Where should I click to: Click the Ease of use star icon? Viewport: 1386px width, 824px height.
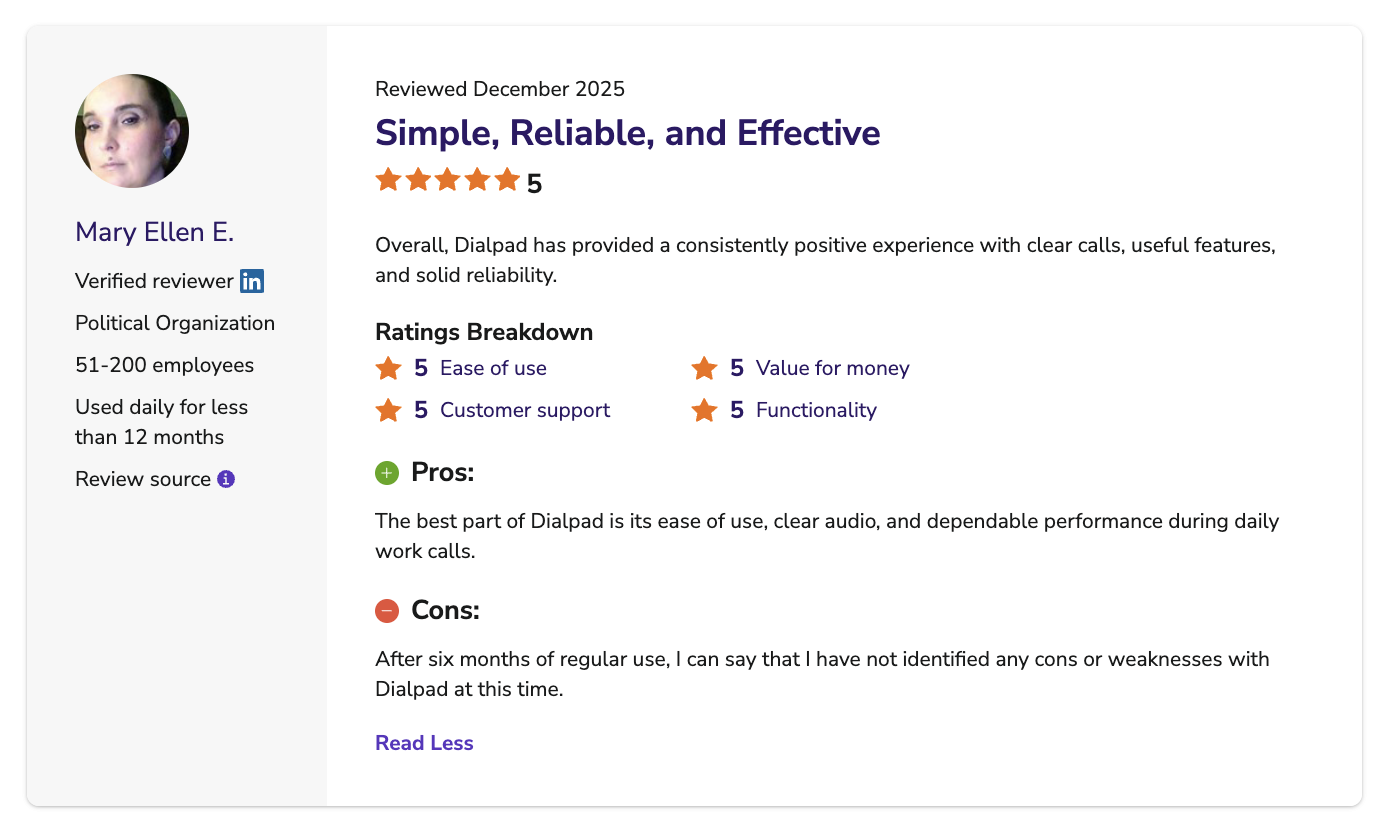click(388, 368)
